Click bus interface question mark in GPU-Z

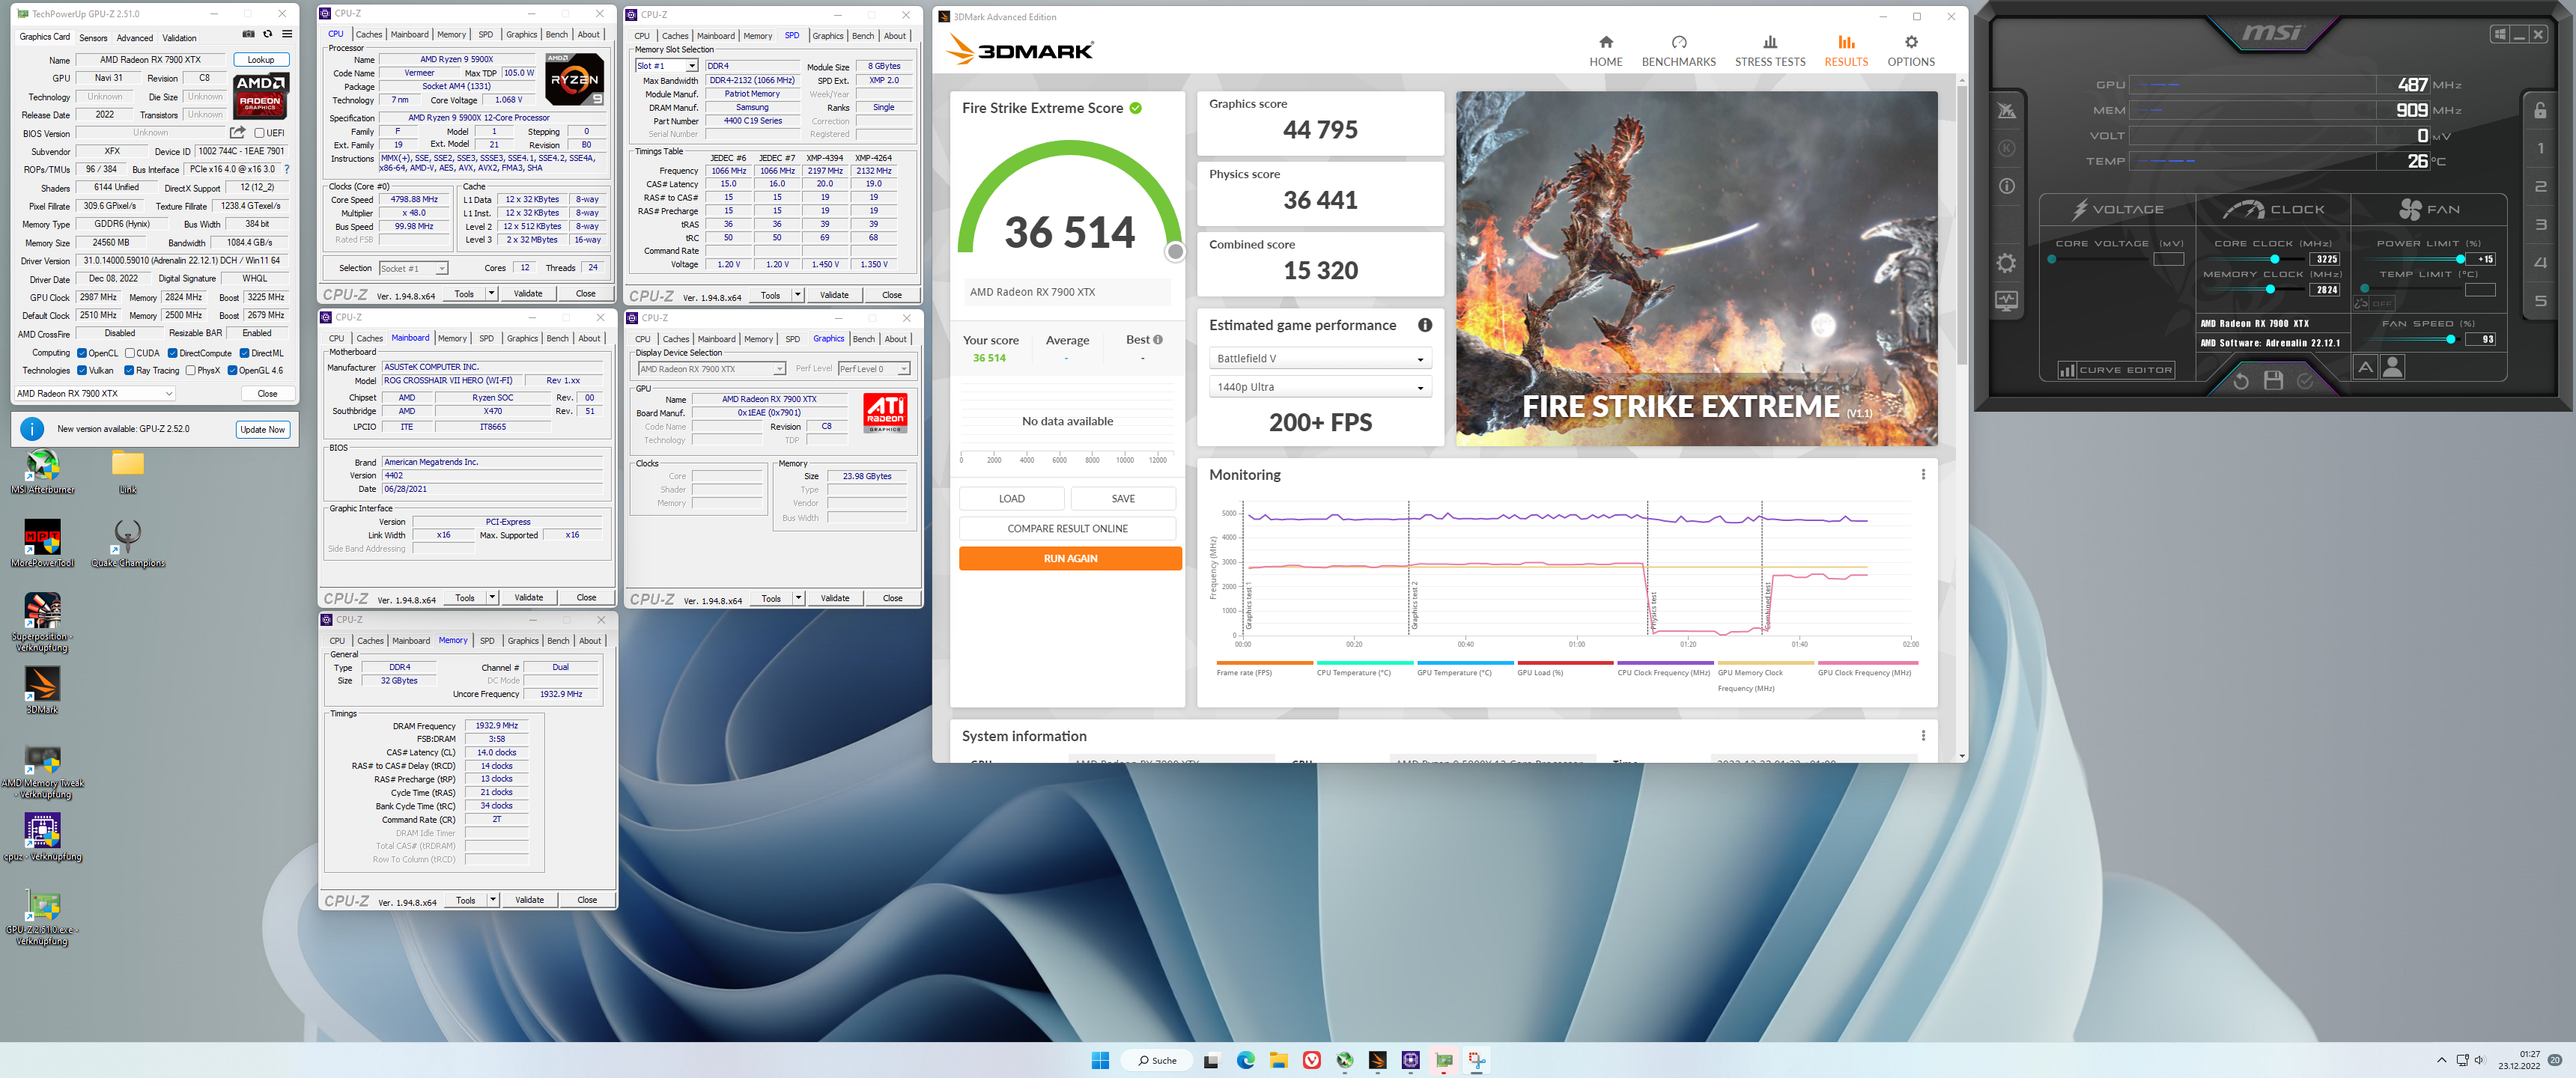coord(287,169)
